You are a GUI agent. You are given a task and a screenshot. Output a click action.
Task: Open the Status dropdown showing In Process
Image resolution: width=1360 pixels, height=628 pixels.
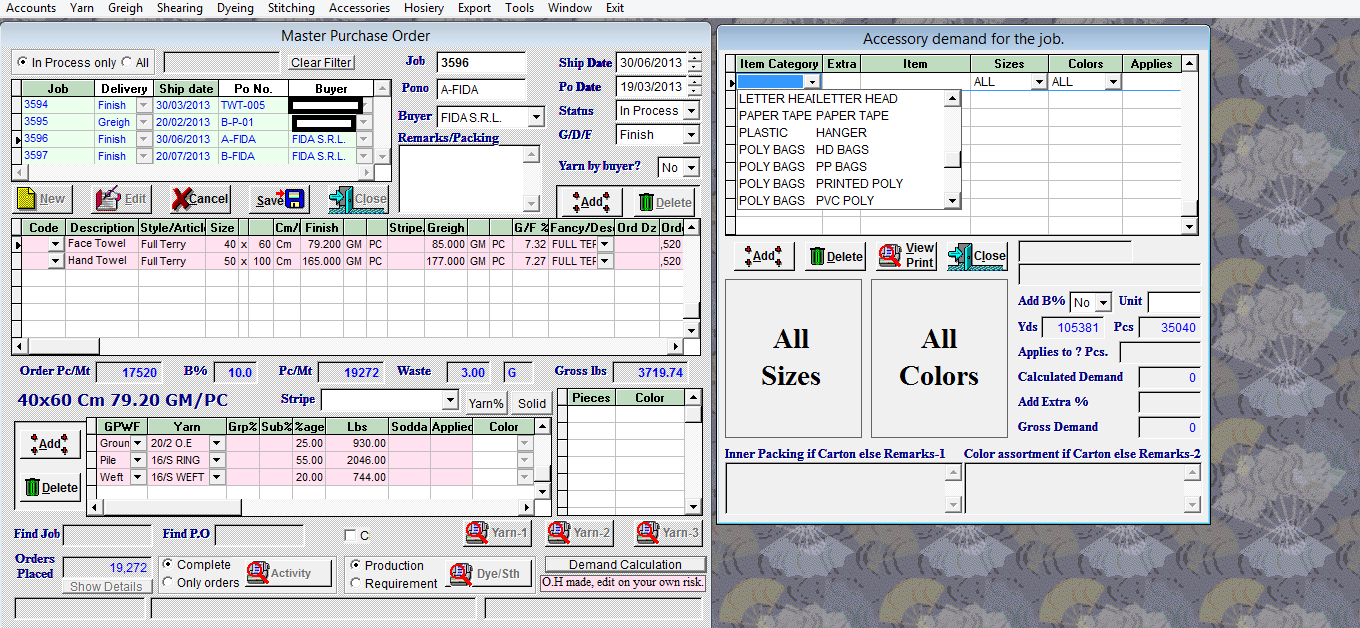[690, 111]
